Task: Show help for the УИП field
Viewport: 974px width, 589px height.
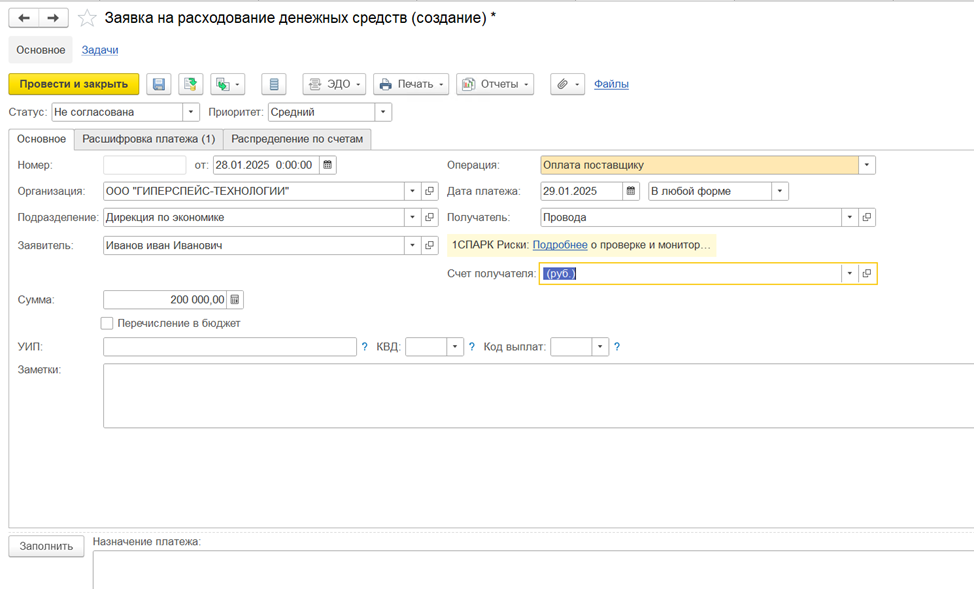Action: [365, 347]
